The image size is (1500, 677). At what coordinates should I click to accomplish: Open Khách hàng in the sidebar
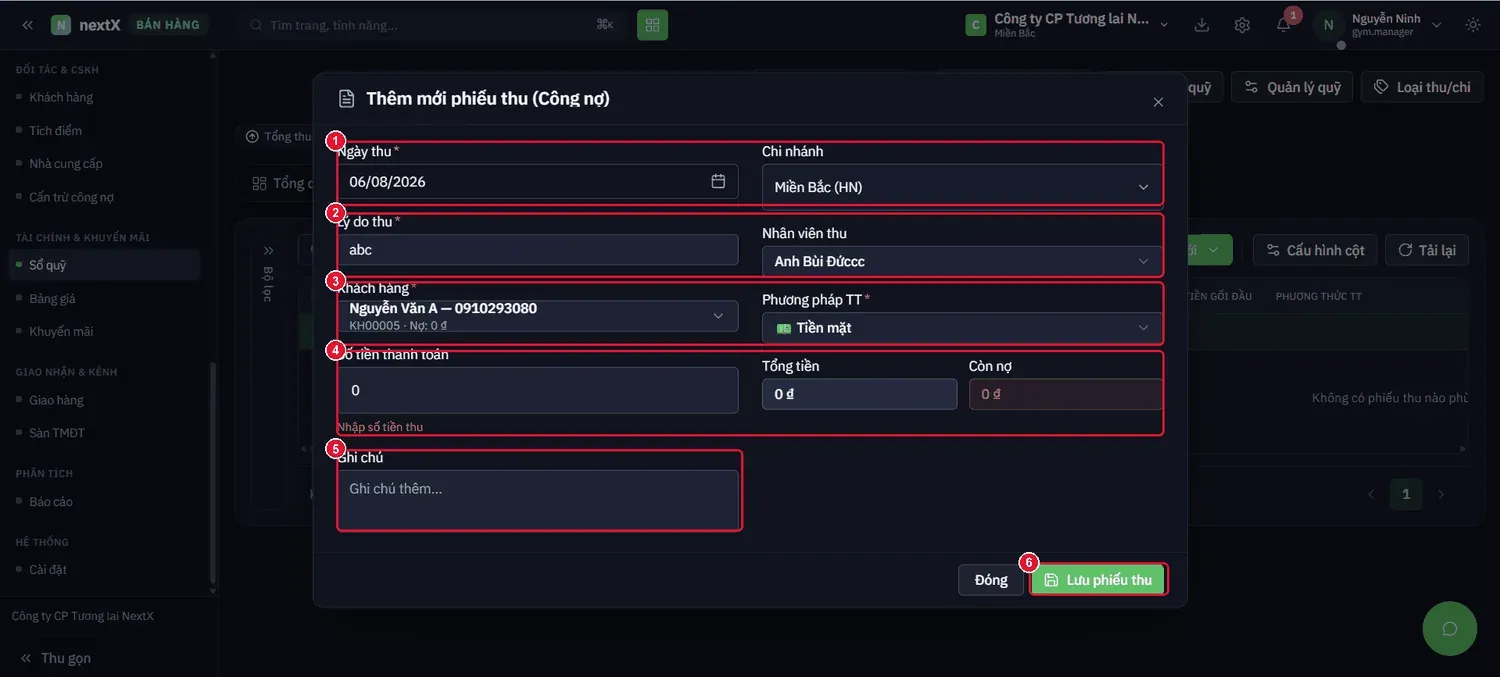point(61,97)
